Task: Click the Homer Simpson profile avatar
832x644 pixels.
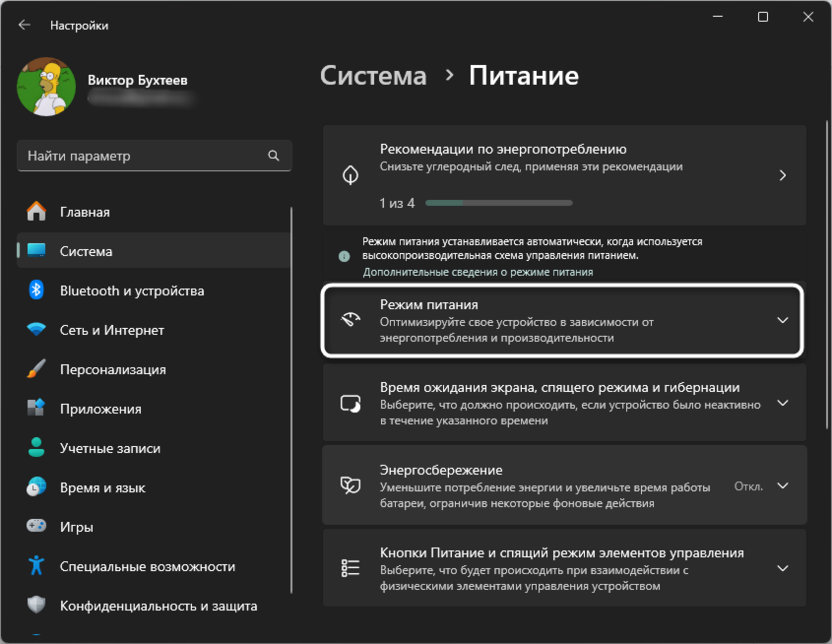Action: [46, 86]
